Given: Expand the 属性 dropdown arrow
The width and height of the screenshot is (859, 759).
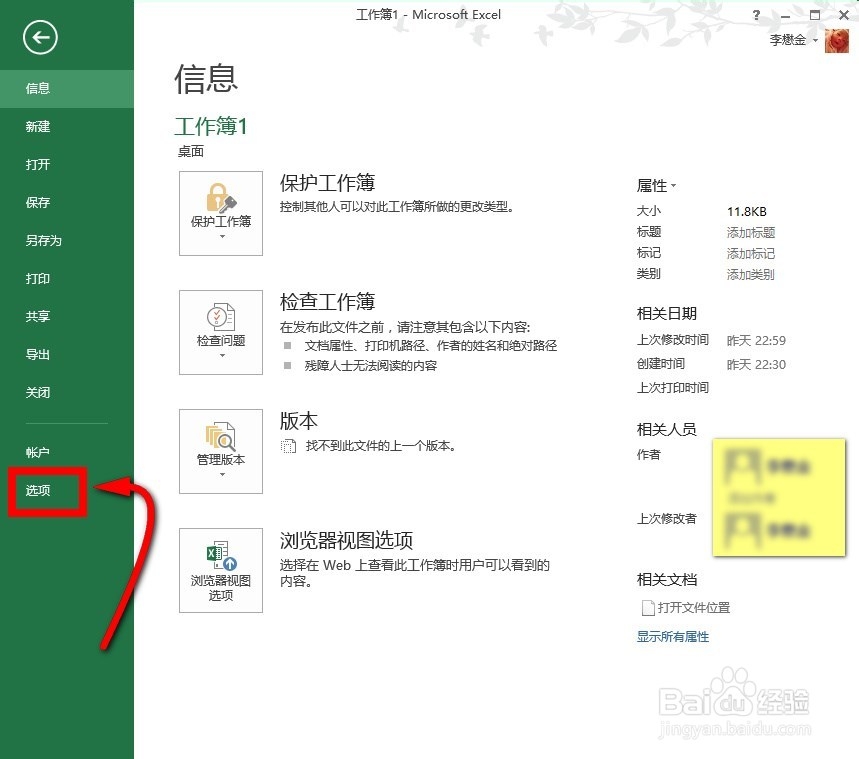Looking at the screenshot, I should coord(673,186).
